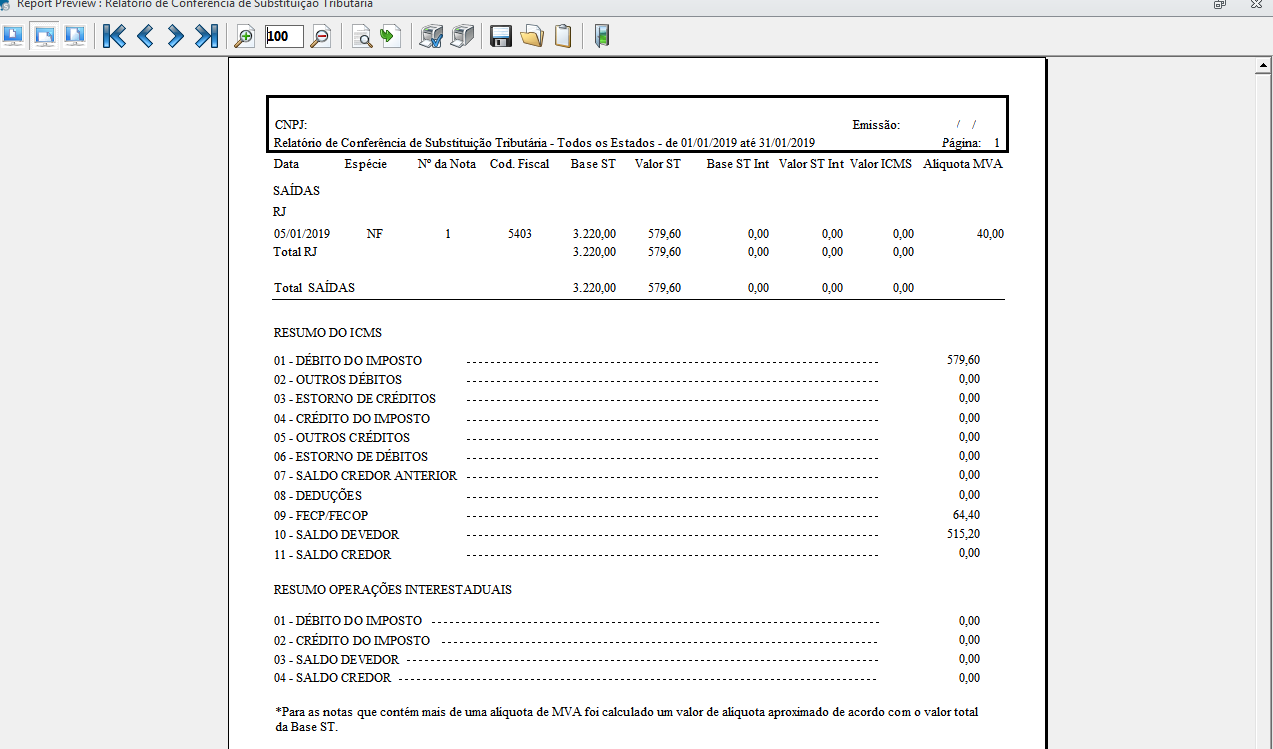Click the Alíquota MVA column header

pyautogui.click(x=962, y=164)
